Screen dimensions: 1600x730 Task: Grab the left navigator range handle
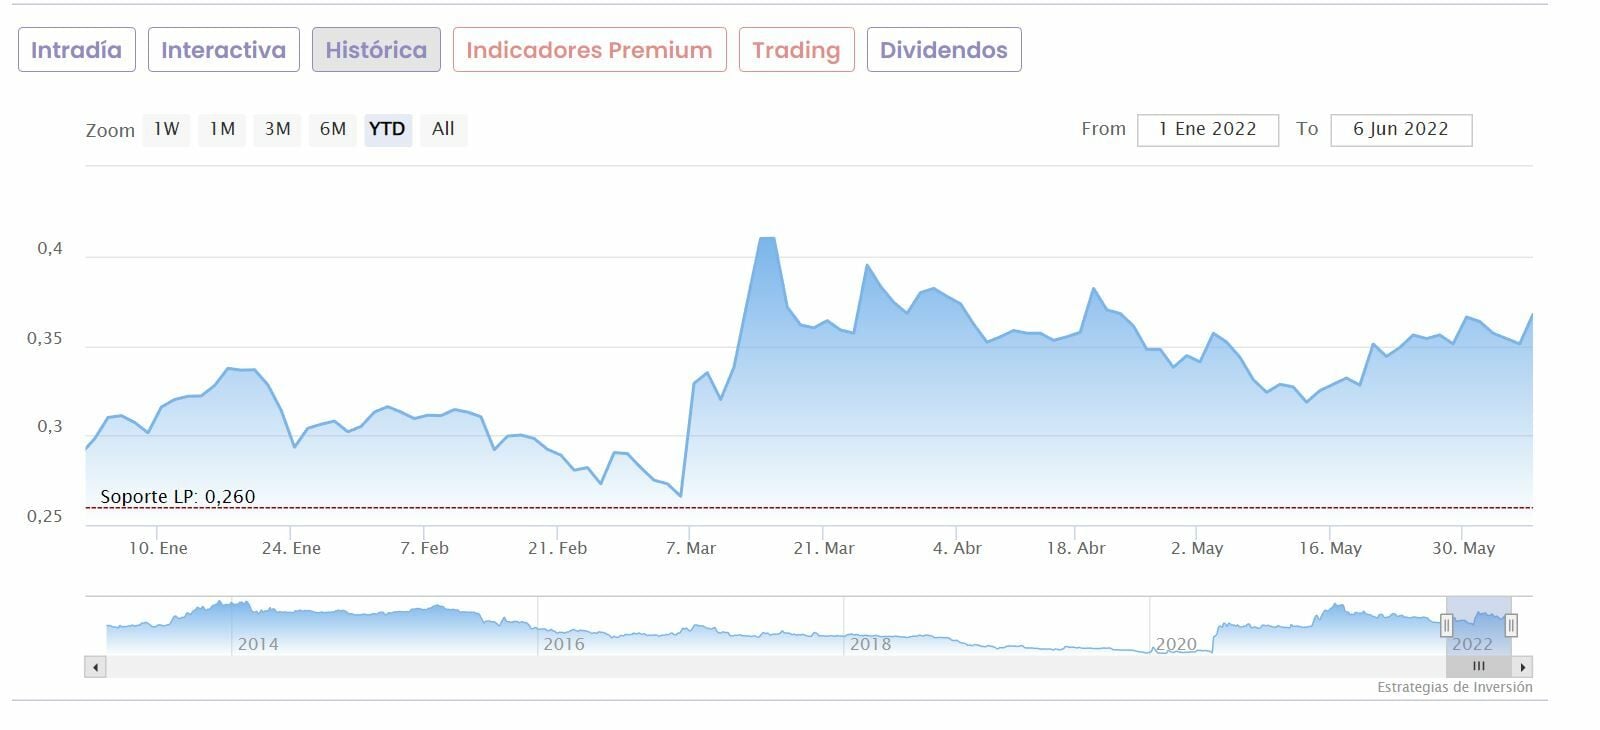[x=1446, y=626]
